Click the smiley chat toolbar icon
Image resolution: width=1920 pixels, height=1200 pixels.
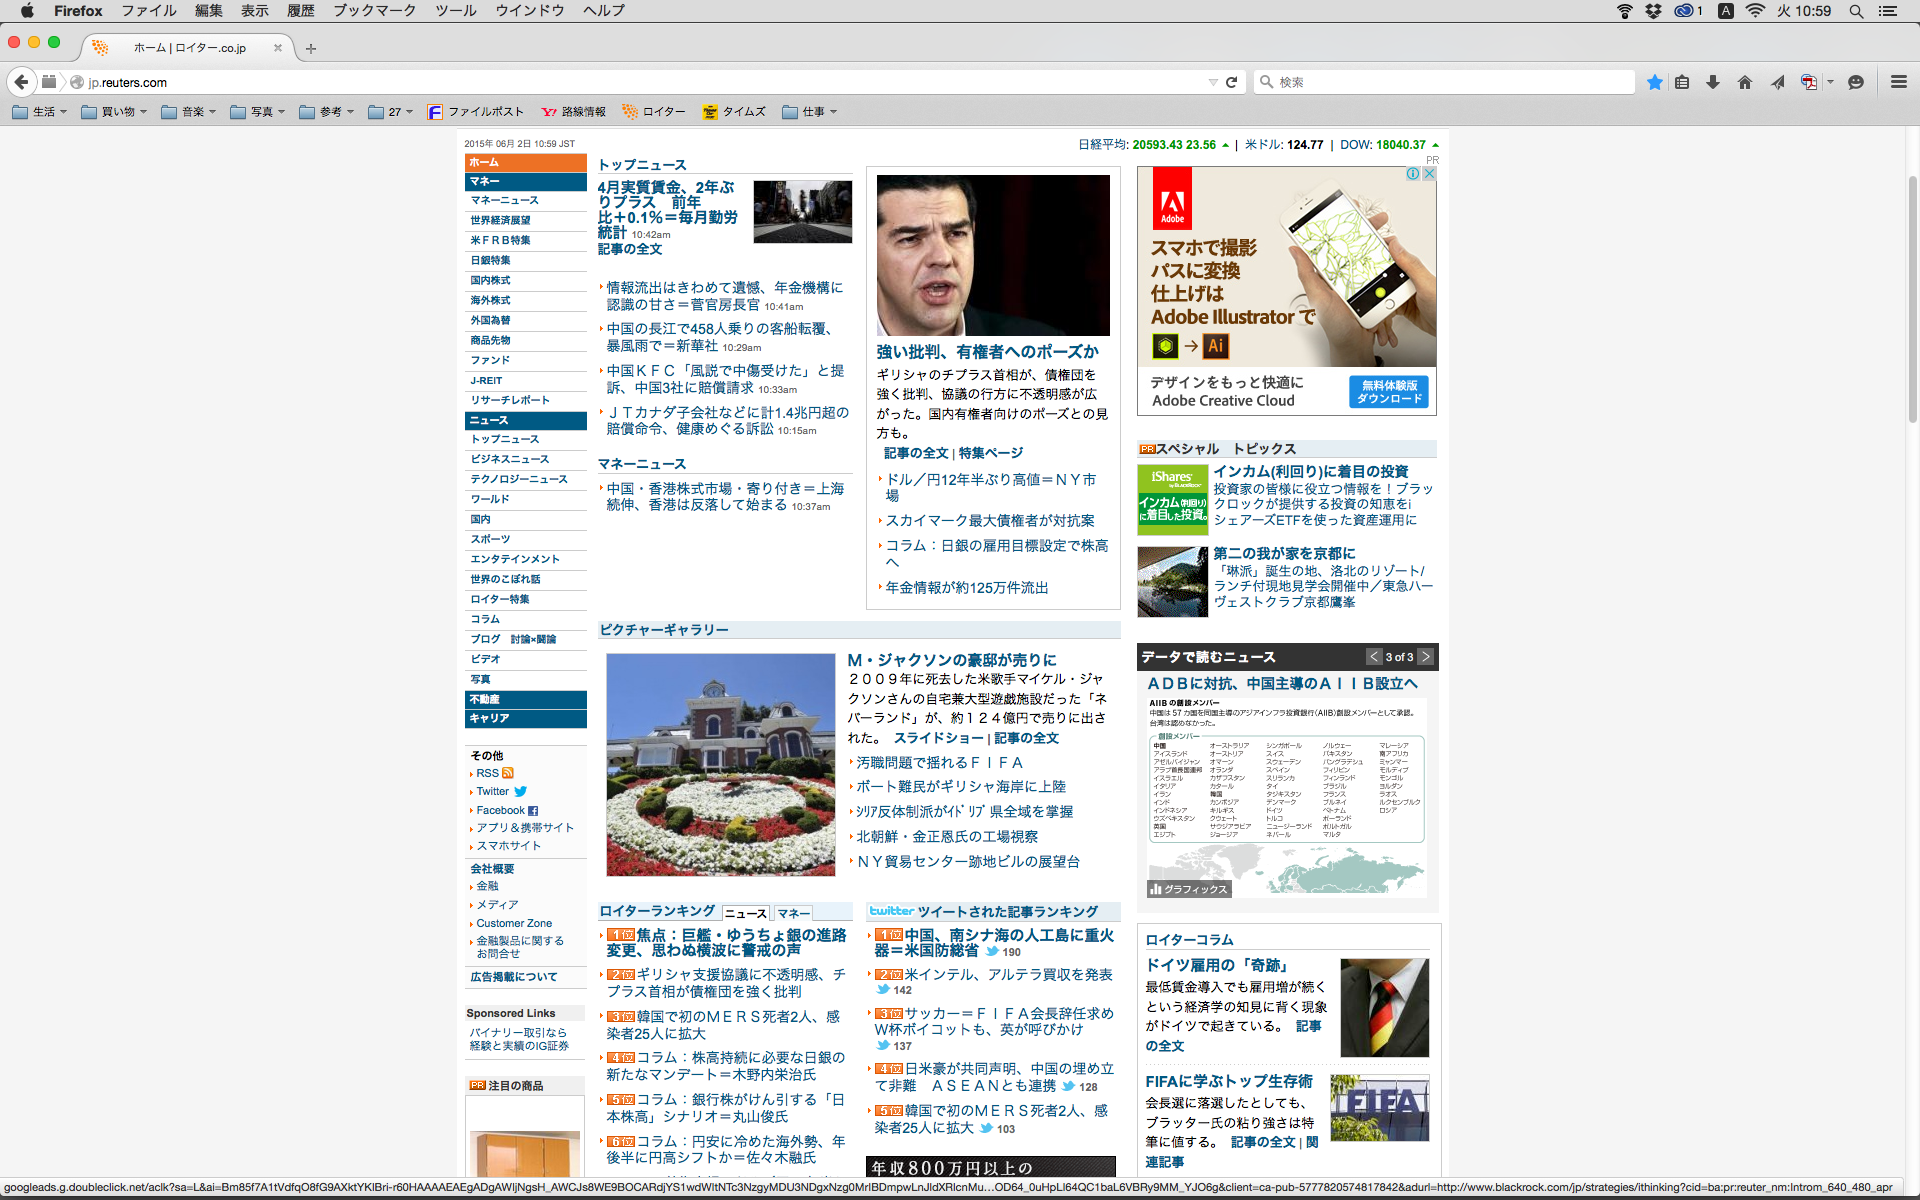pos(1856,82)
